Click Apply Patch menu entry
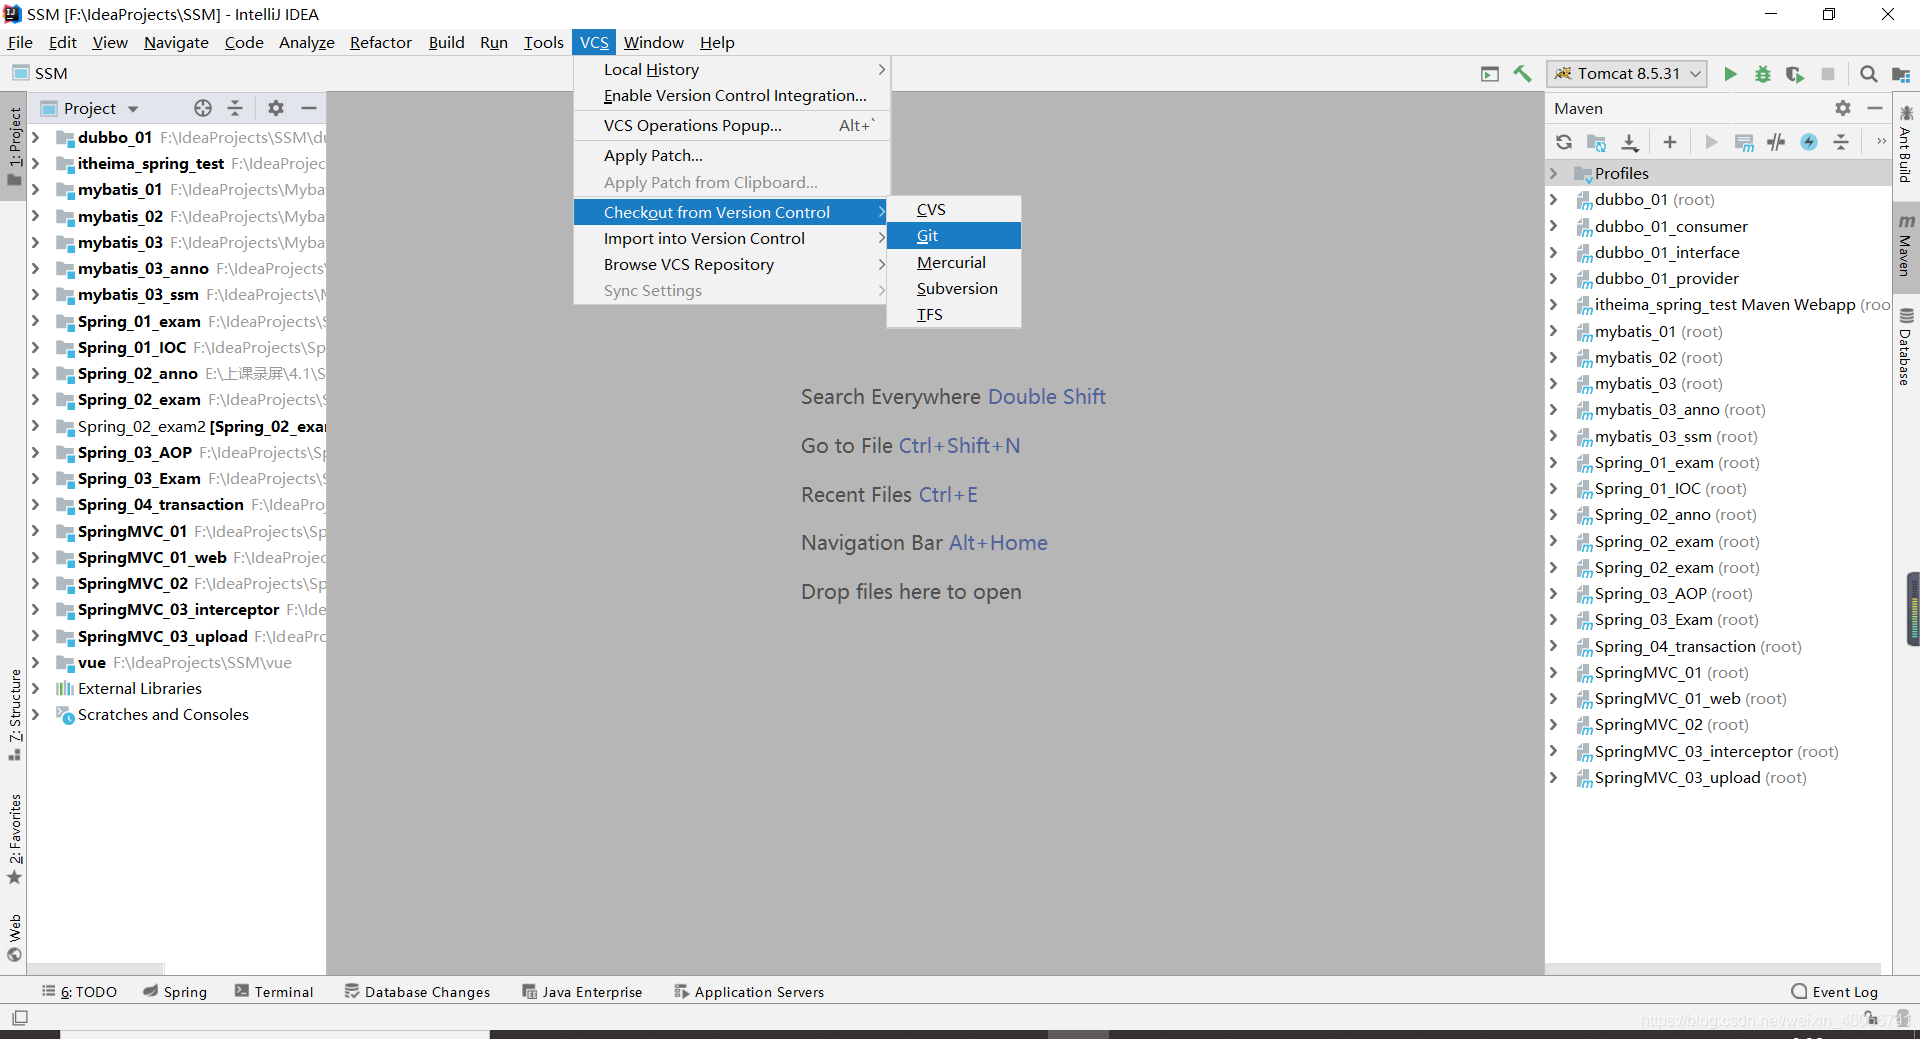Image resolution: width=1920 pixels, height=1039 pixels. (x=732, y=155)
